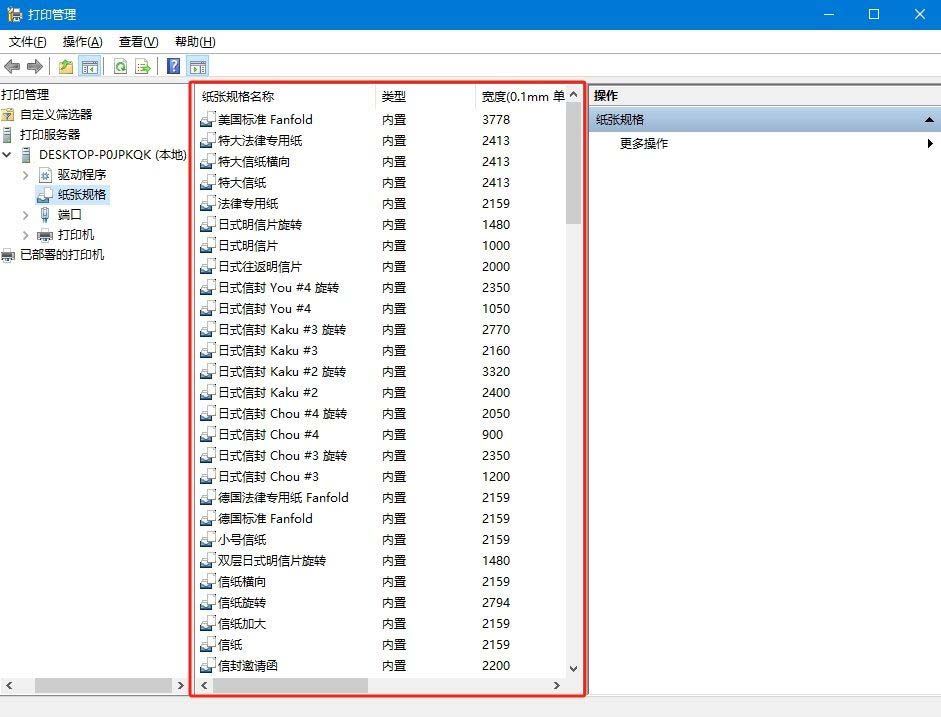Screen dimensions: 941x717
Task: Click the down arrow of the list scrollbar
Action: (x=574, y=668)
